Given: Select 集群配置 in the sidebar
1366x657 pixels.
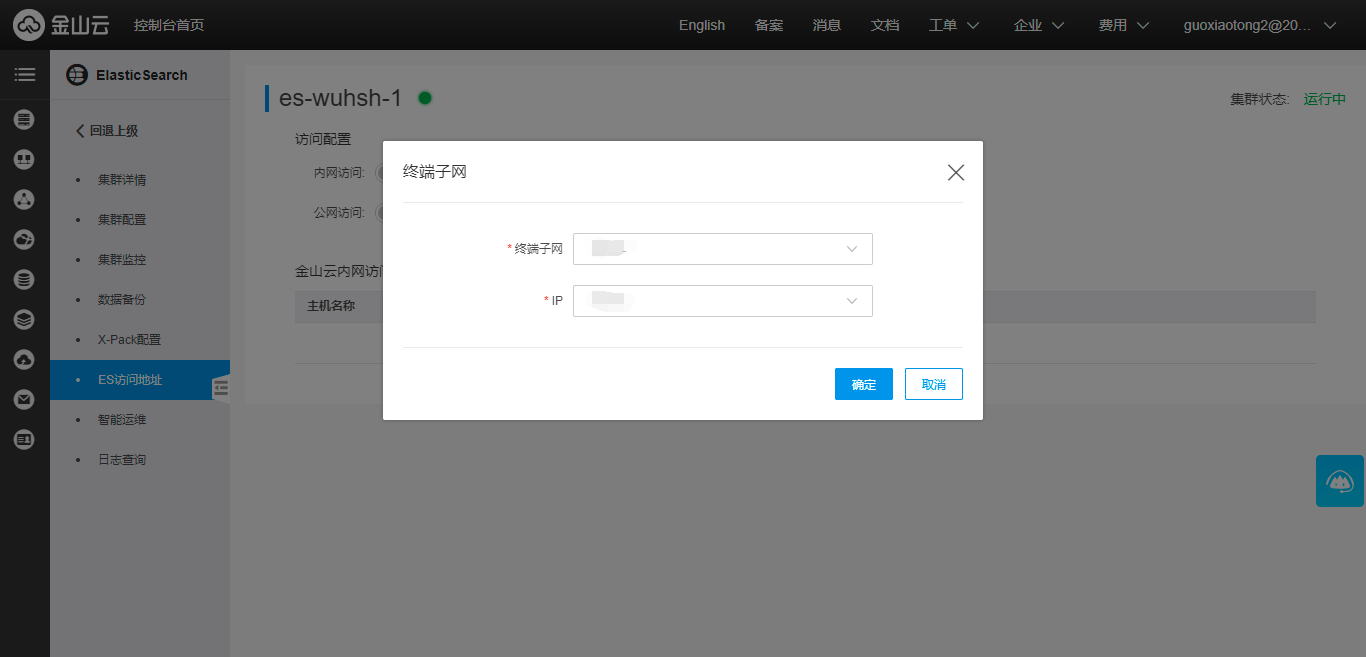Looking at the screenshot, I should (122, 220).
